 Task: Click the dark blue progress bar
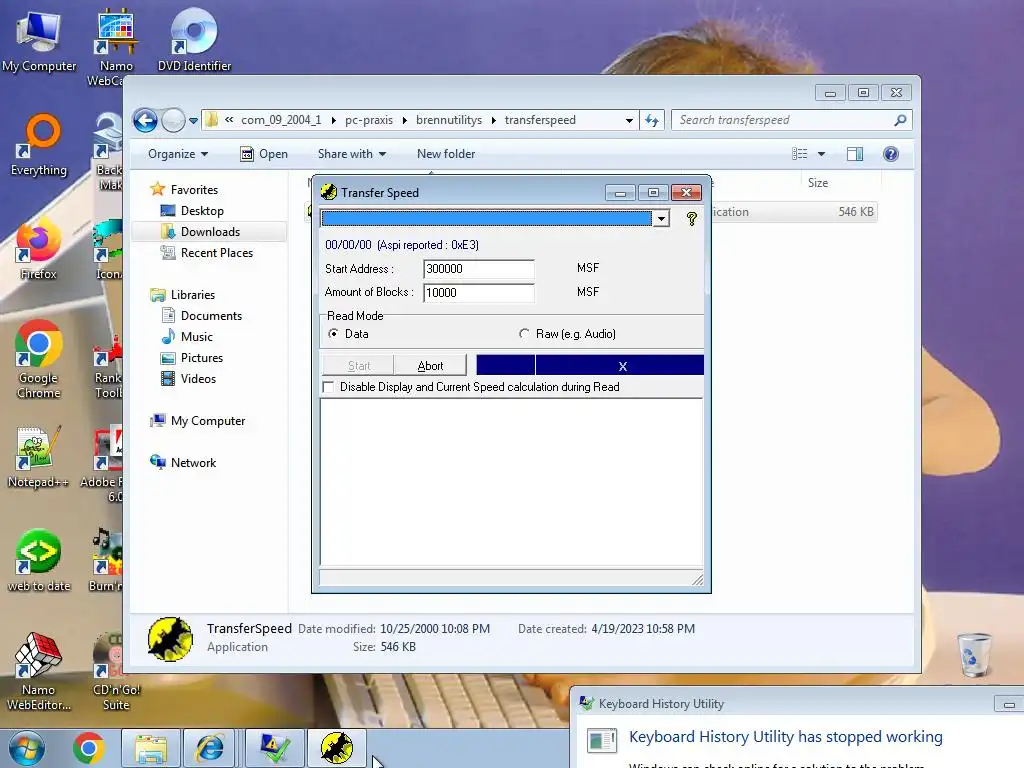(x=590, y=365)
